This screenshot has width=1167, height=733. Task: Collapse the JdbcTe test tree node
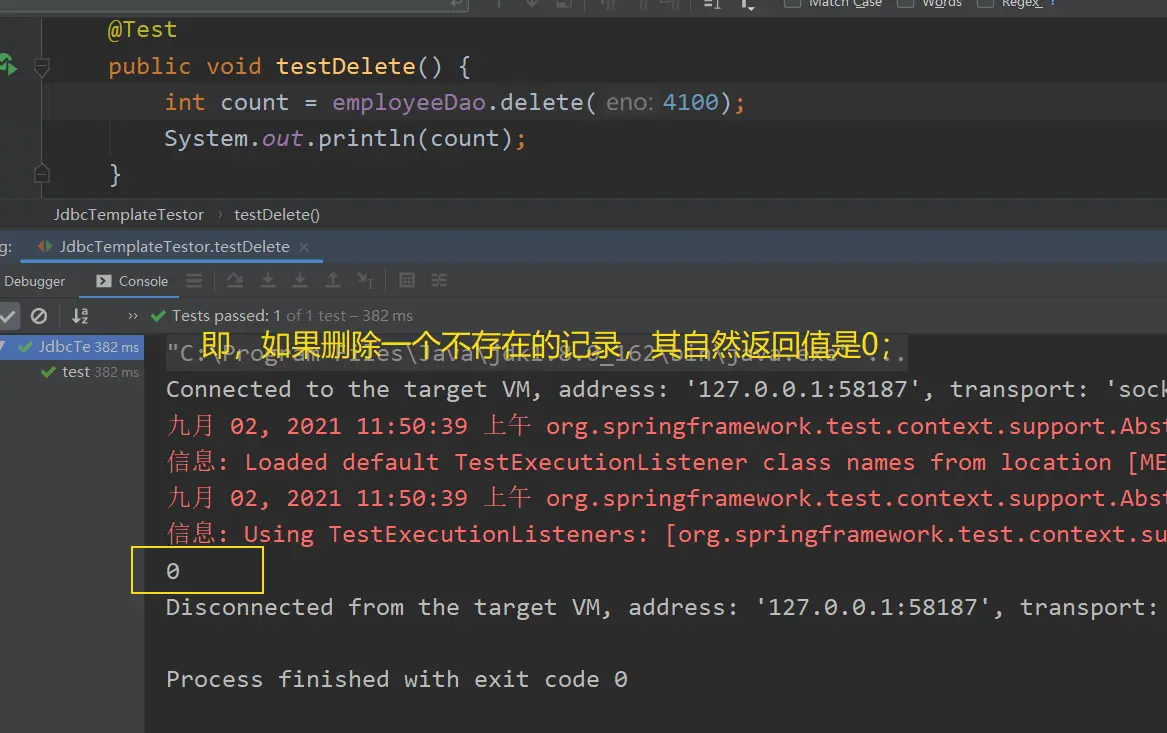[3, 347]
